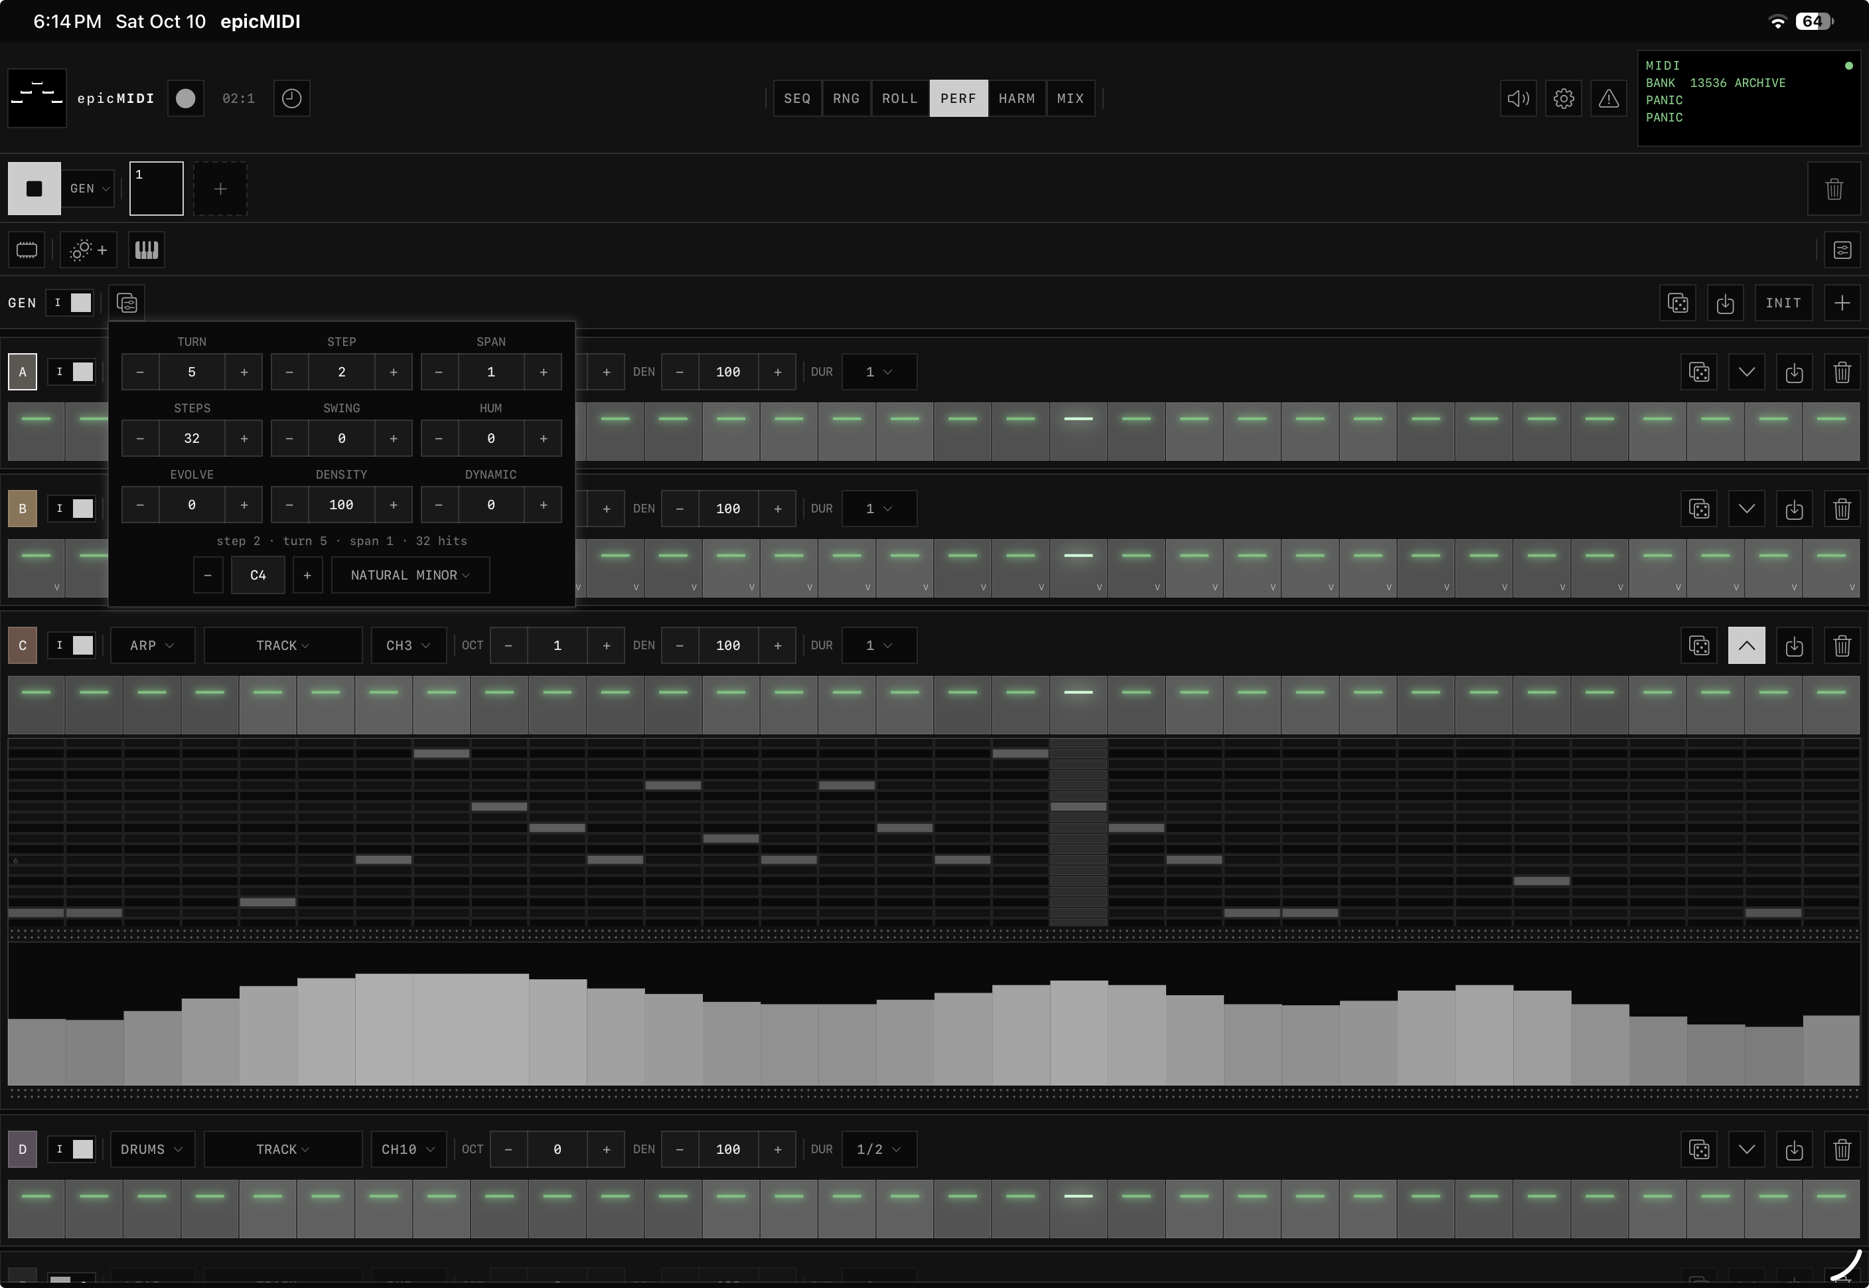Screen dimensions: 1869x1288
Task: Randomize track A with dice icon
Action: click(1699, 372)
